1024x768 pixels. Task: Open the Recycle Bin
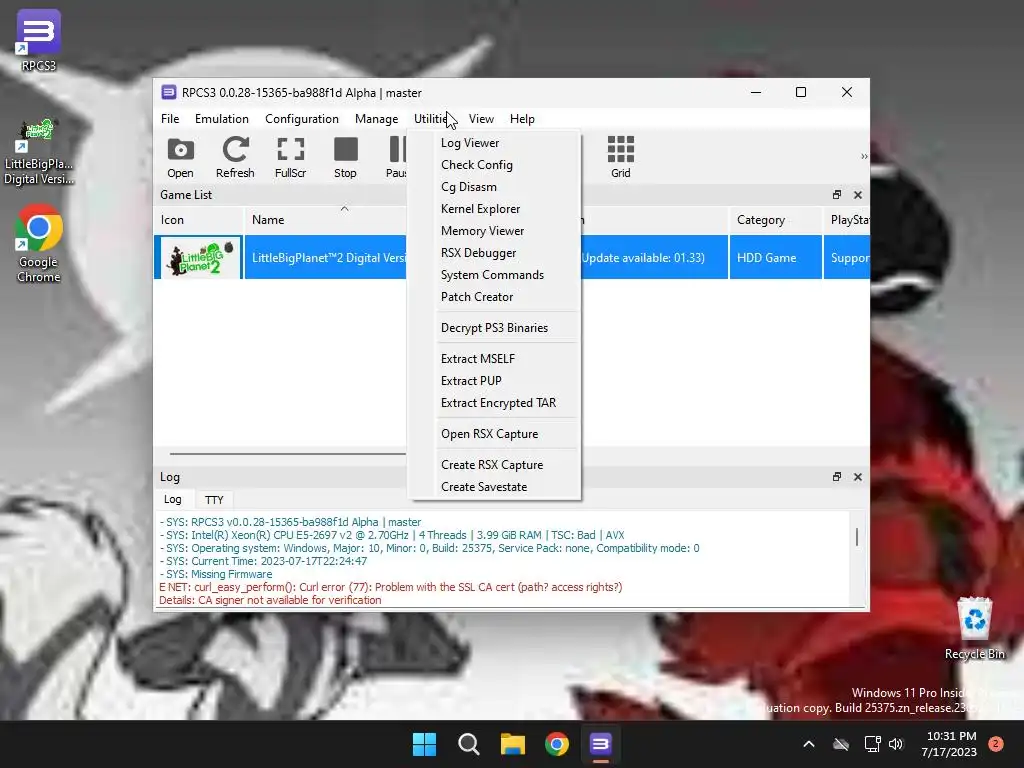coord(974,629)
